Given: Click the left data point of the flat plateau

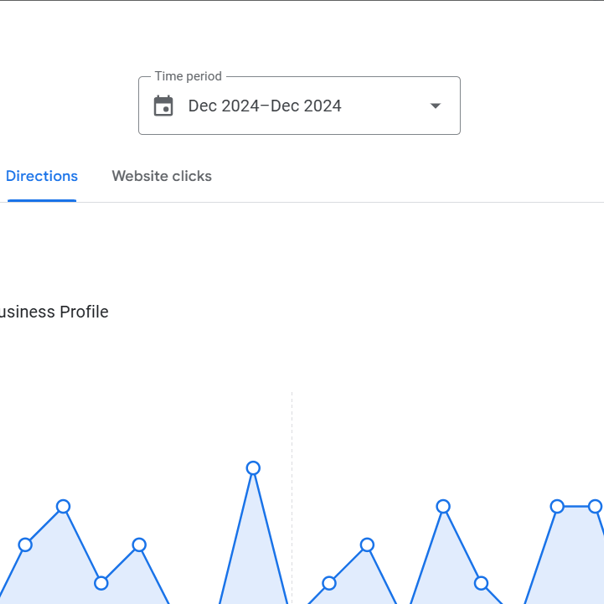Looking at the screenshot, I should (557, 507).
